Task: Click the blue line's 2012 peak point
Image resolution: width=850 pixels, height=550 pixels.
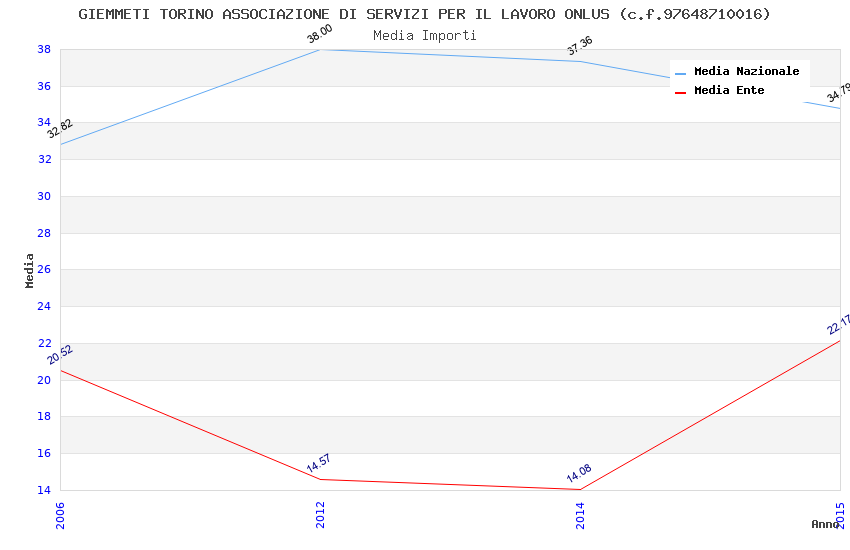Action: point(320,50)
